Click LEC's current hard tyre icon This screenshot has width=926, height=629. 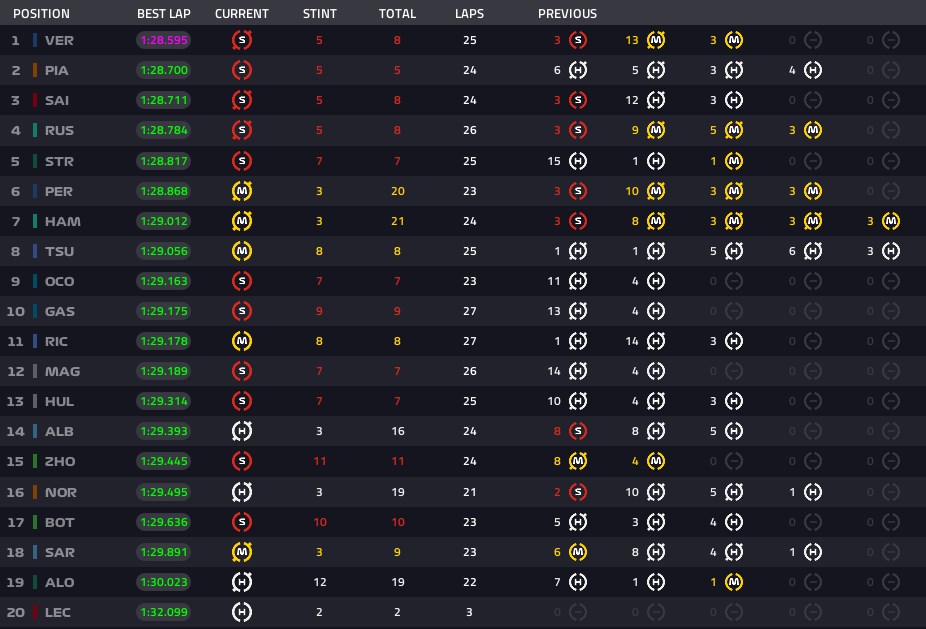tap(242, 612)
